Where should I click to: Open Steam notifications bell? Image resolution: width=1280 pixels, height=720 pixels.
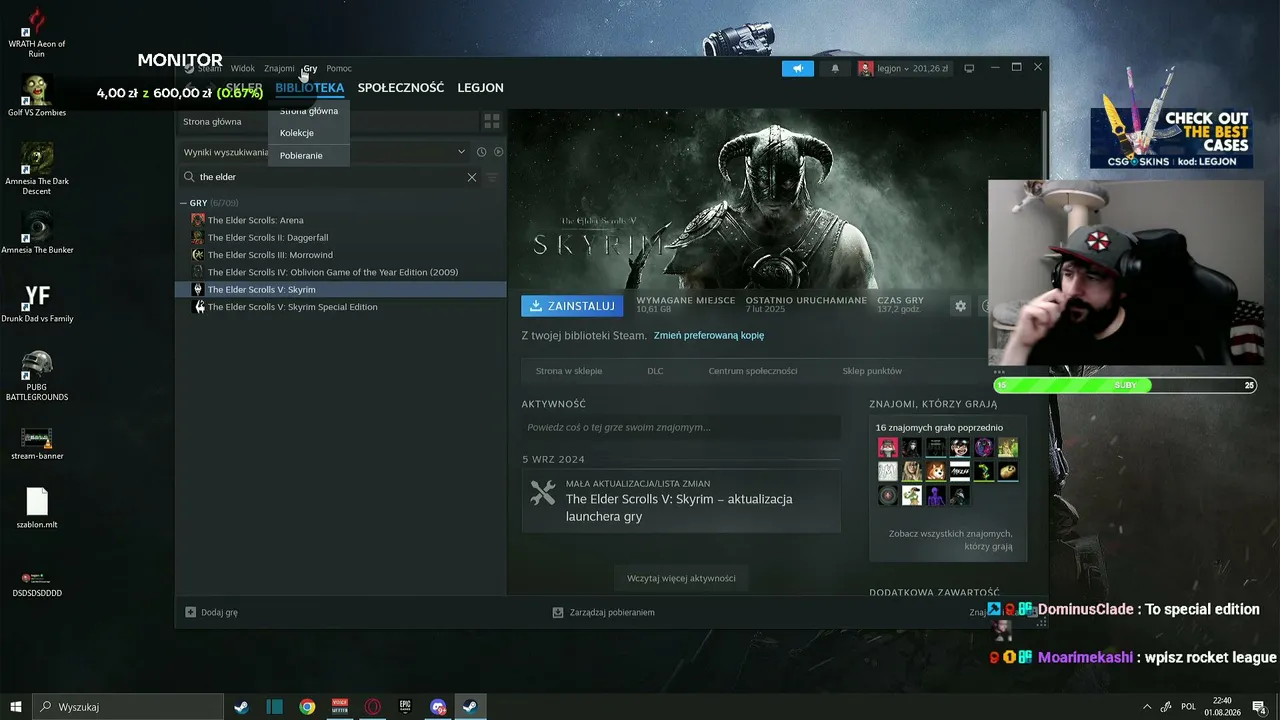coord(835,68)
